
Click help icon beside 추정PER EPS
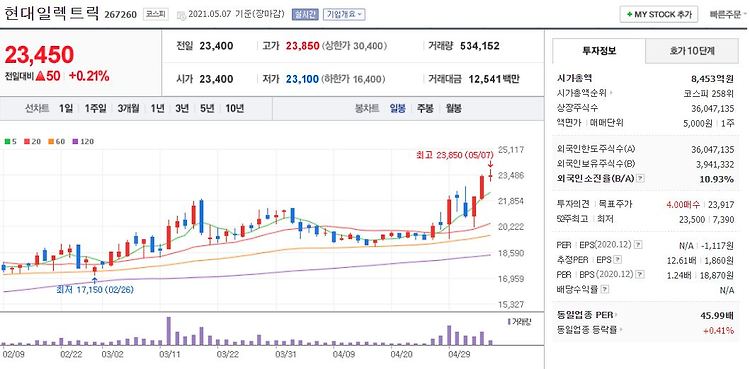(x=618, y=260)
